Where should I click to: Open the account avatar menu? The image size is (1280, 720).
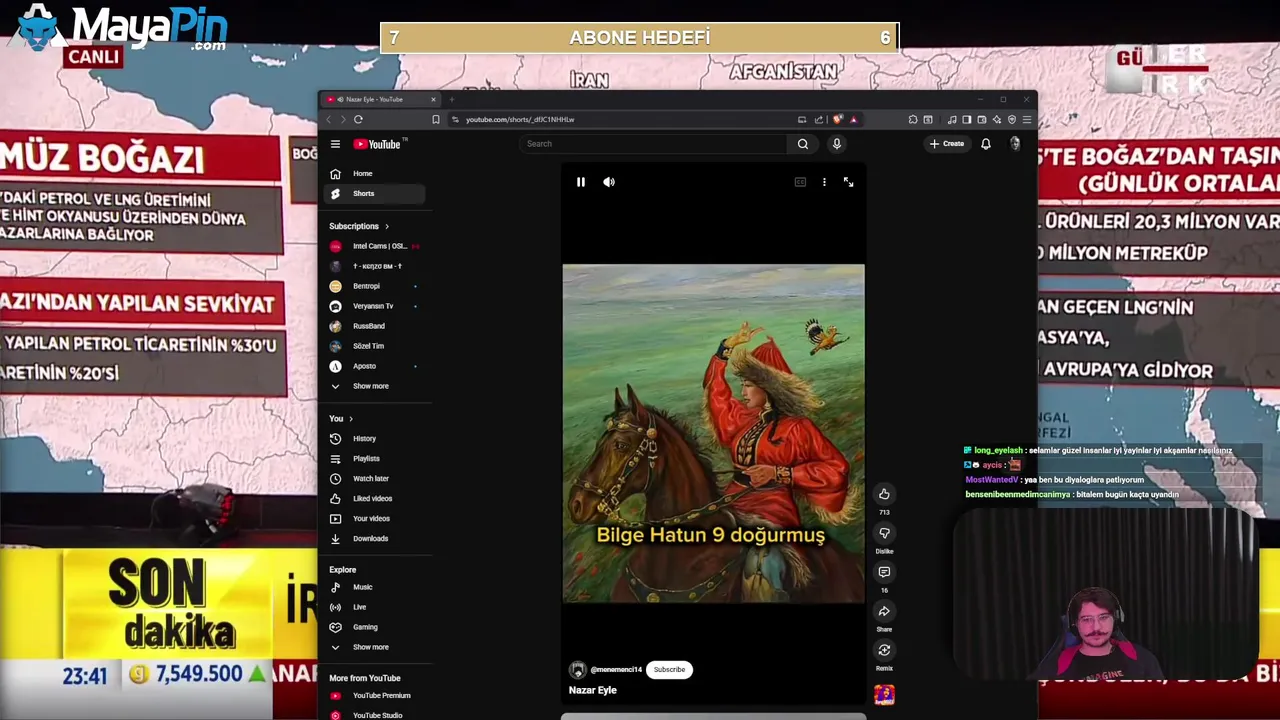click(1015, 144)
